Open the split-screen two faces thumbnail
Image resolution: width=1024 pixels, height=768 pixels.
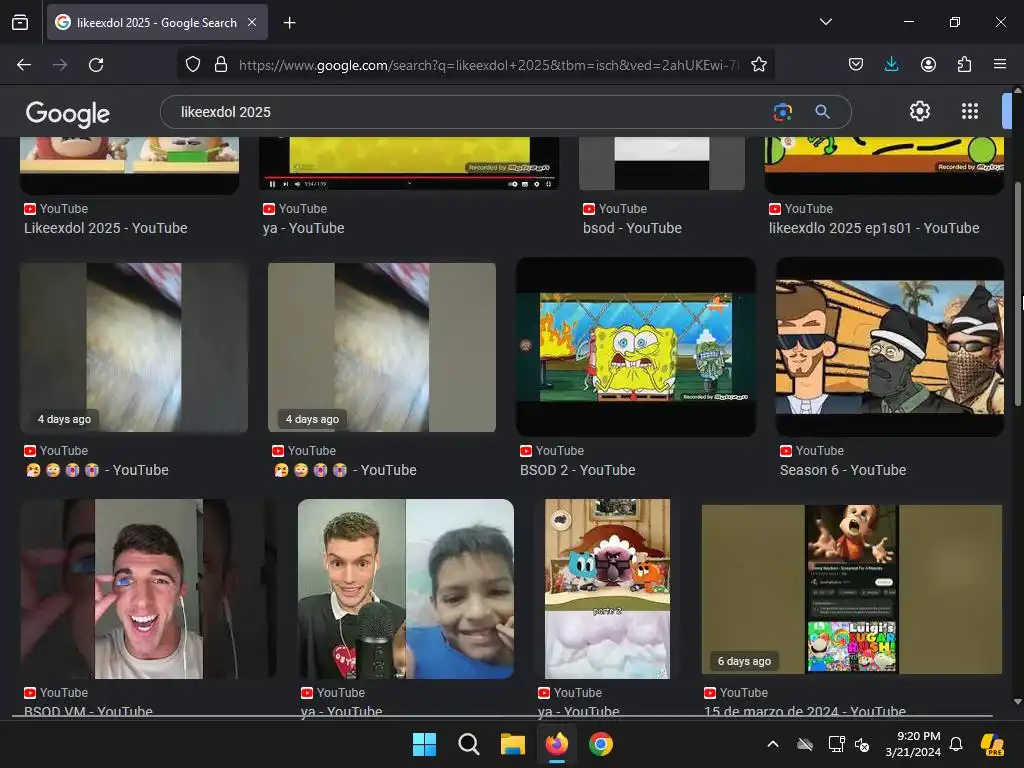click(x=406, y=589)
